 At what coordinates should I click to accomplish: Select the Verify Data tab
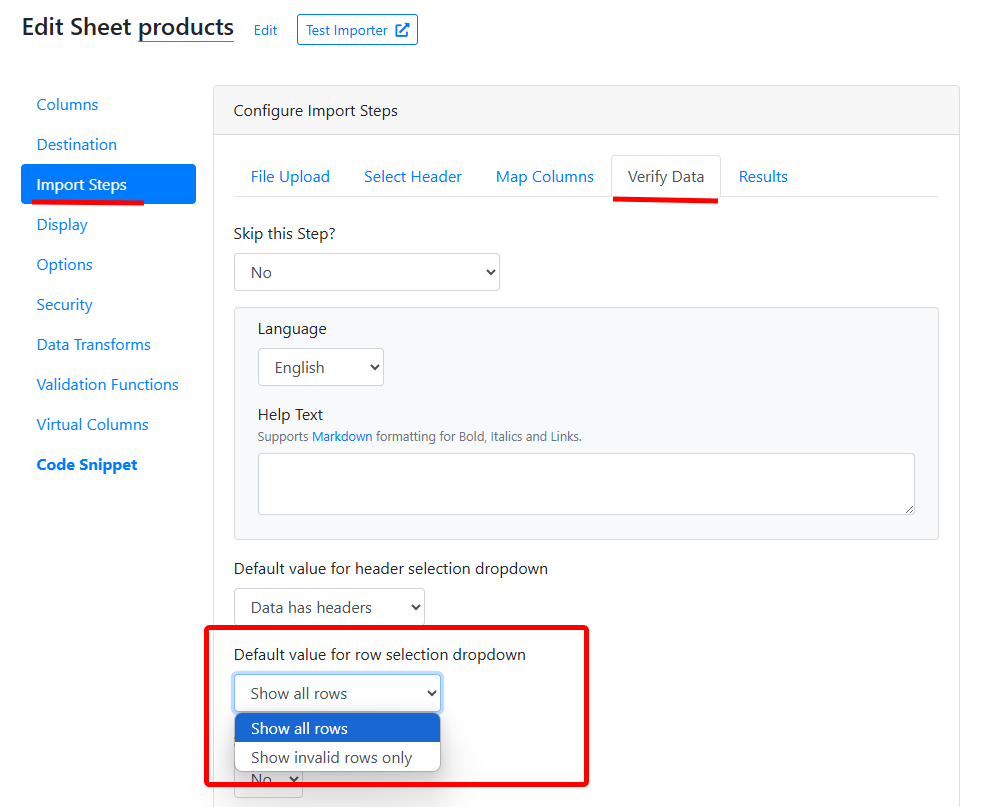[x=666, y=177]
